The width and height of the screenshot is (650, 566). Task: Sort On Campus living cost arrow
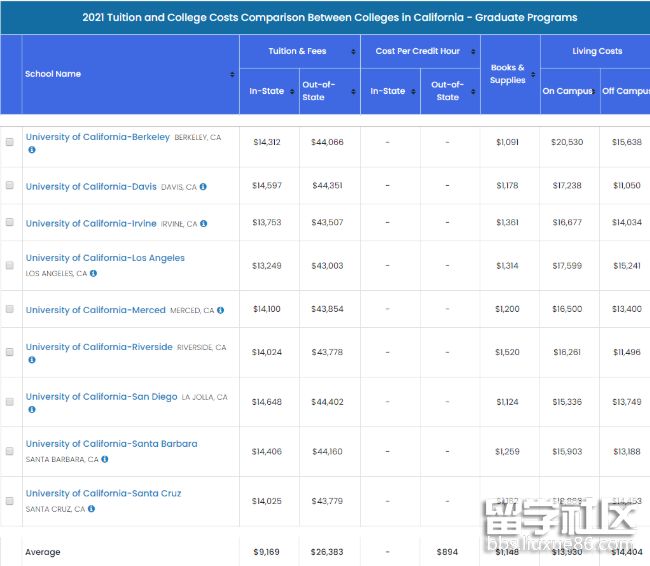point(594,92)
